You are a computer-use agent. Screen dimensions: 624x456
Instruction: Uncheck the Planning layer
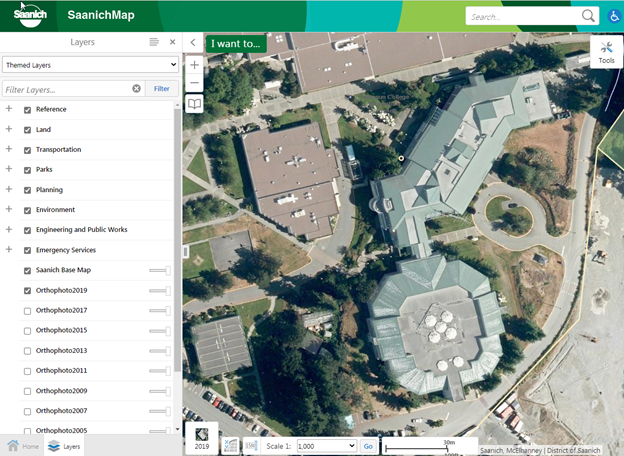pos(27,190)
